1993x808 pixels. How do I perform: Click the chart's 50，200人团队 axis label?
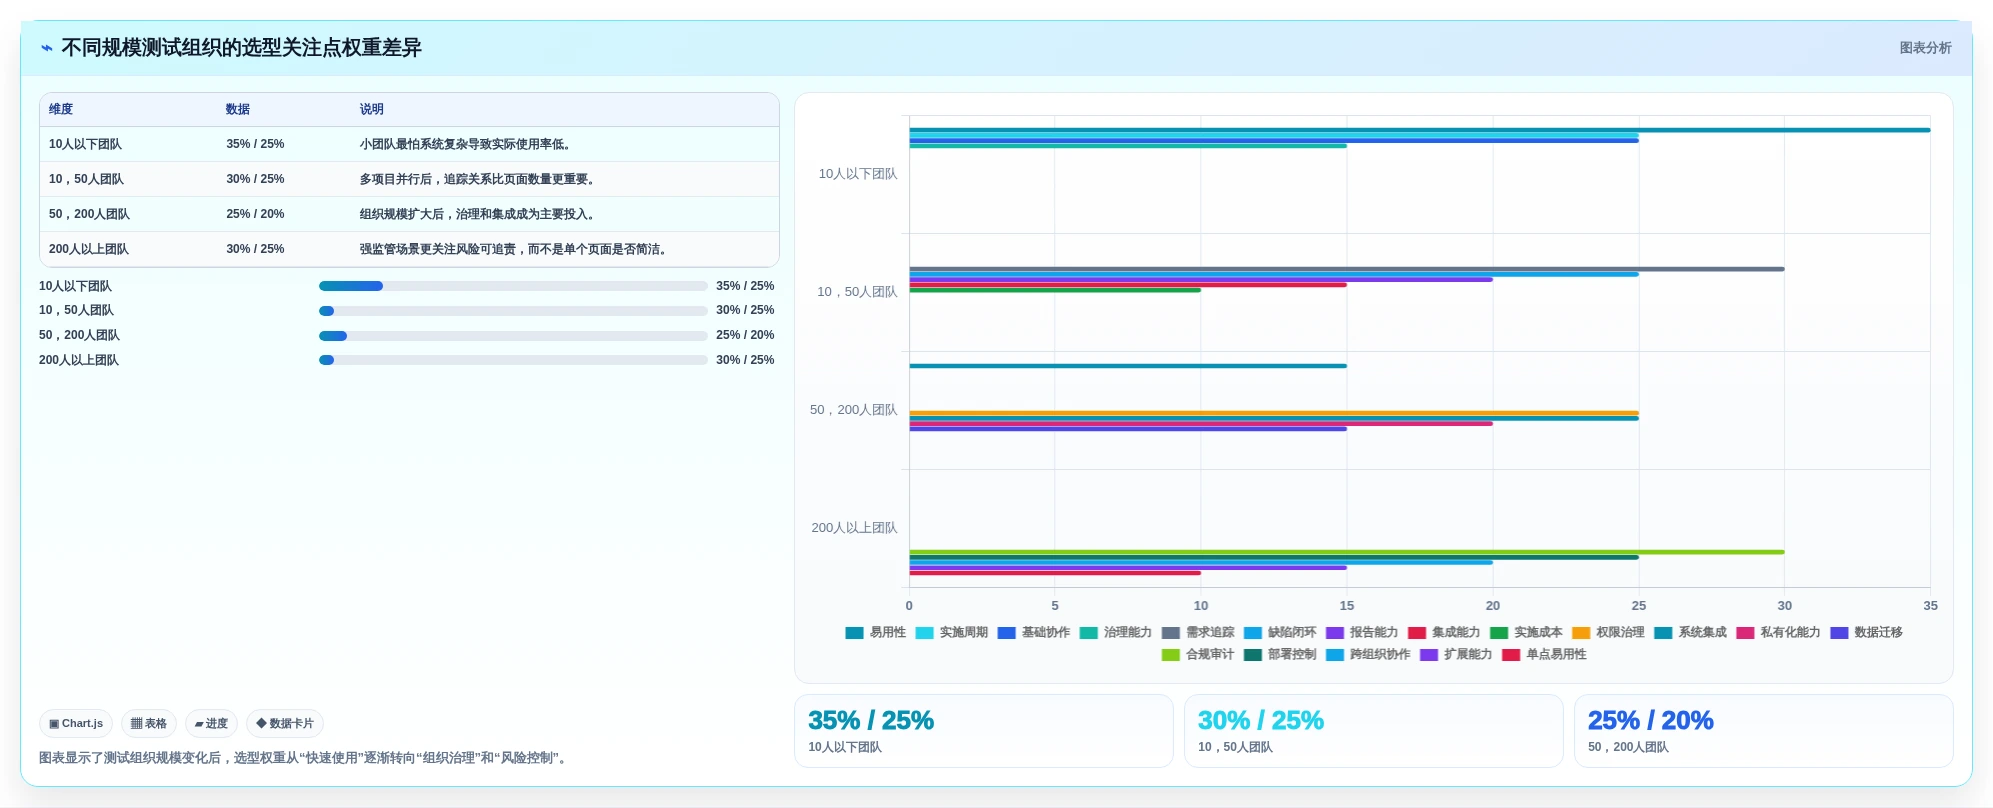(853, 410)
